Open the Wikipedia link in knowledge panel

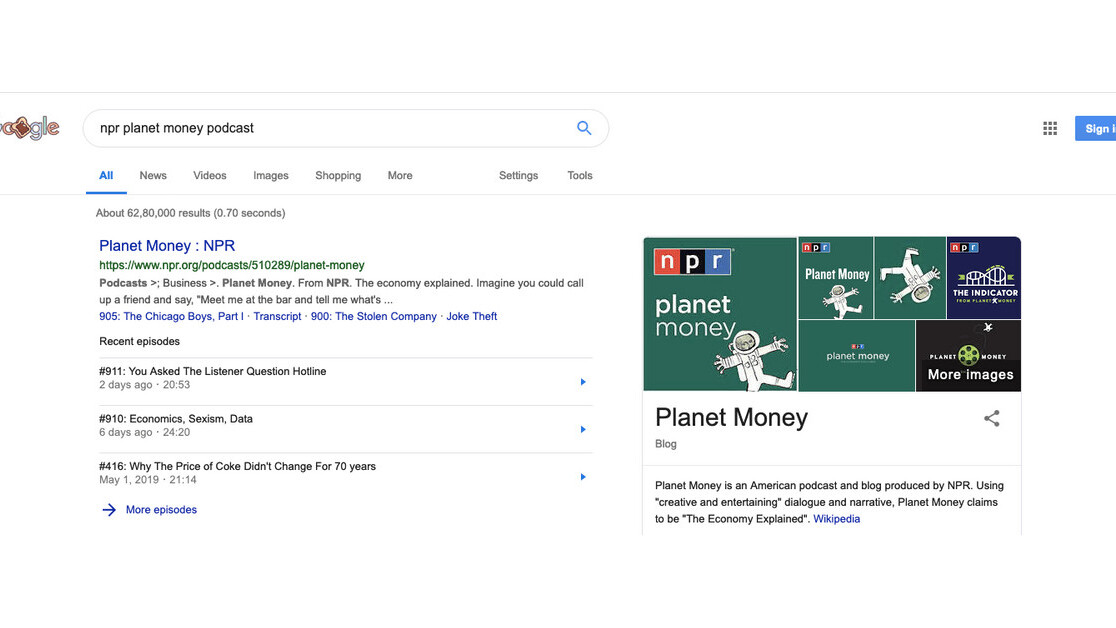[836, 519]
